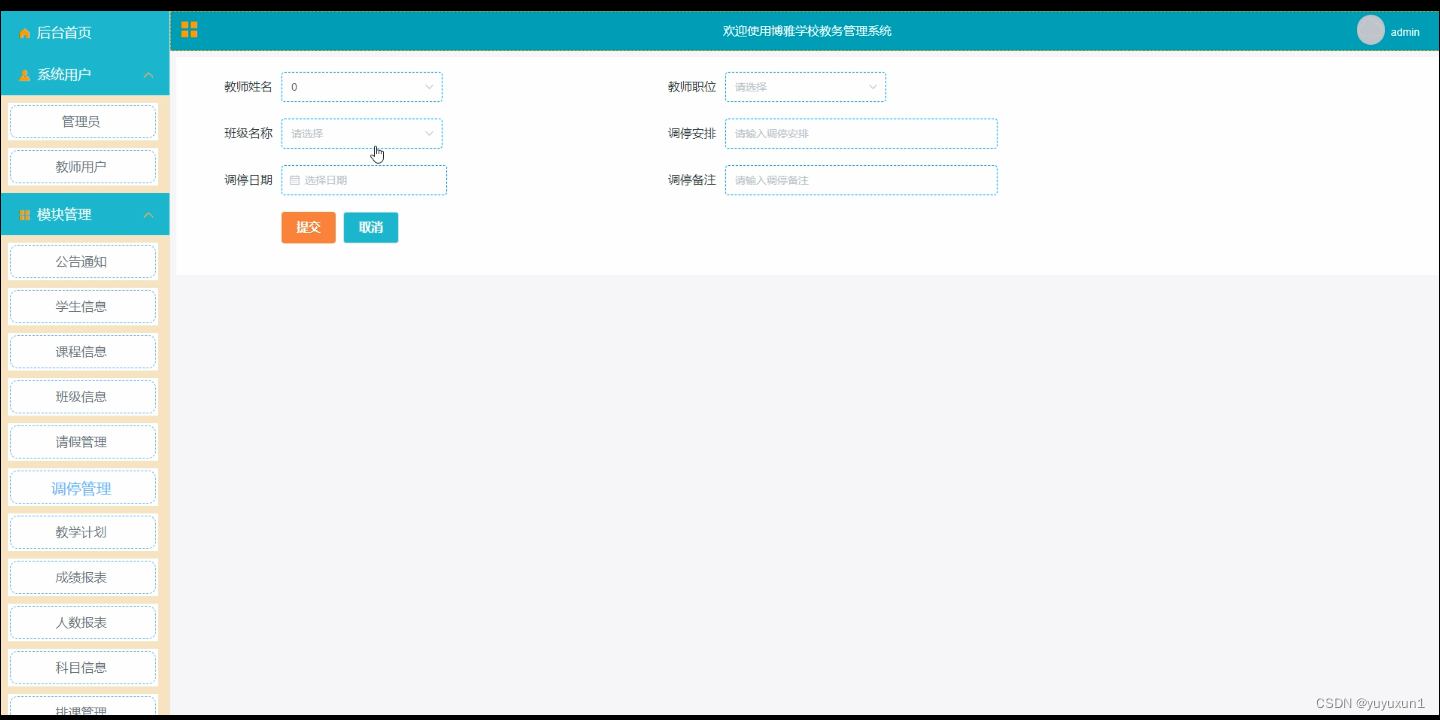This screenshot has height=720, width=1440.
Task: Open 人数报表 module
Action: [x=83, y=622]
